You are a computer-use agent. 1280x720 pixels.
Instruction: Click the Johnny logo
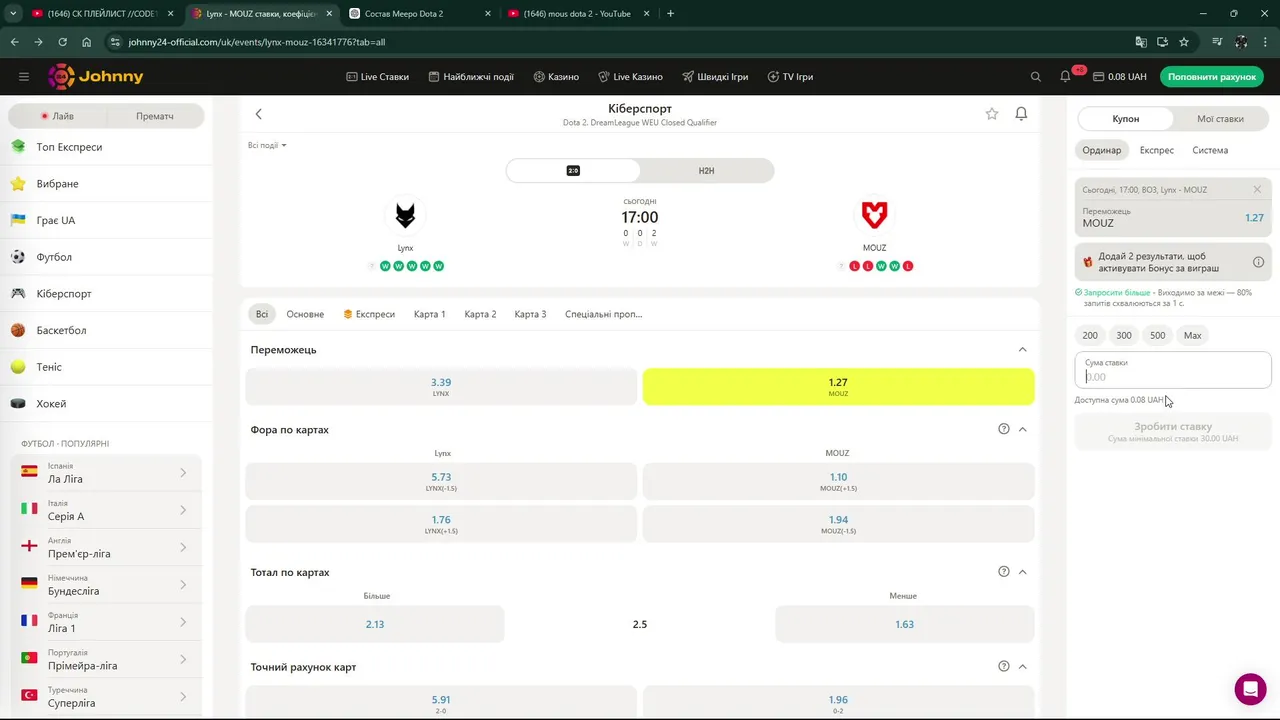[96, 77]
